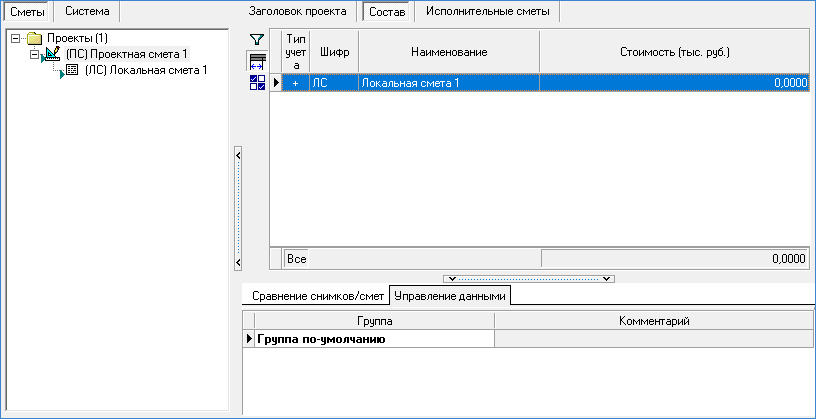Click row indicator arrow of Локальная смета 1
The image size is (816, 419).
click(x=276, y=83)
